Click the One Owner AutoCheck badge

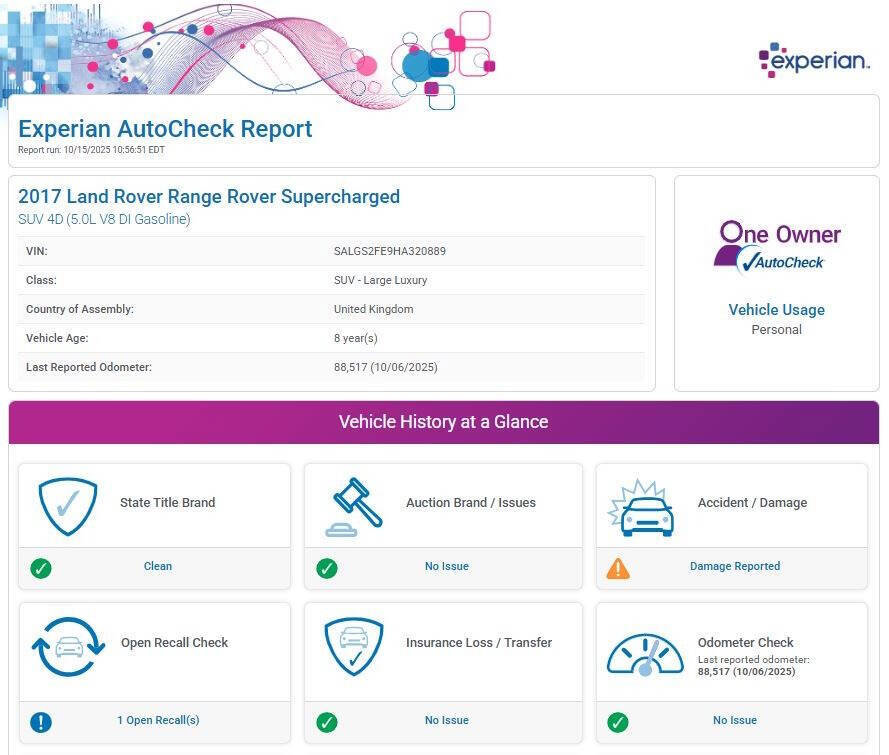779,247
